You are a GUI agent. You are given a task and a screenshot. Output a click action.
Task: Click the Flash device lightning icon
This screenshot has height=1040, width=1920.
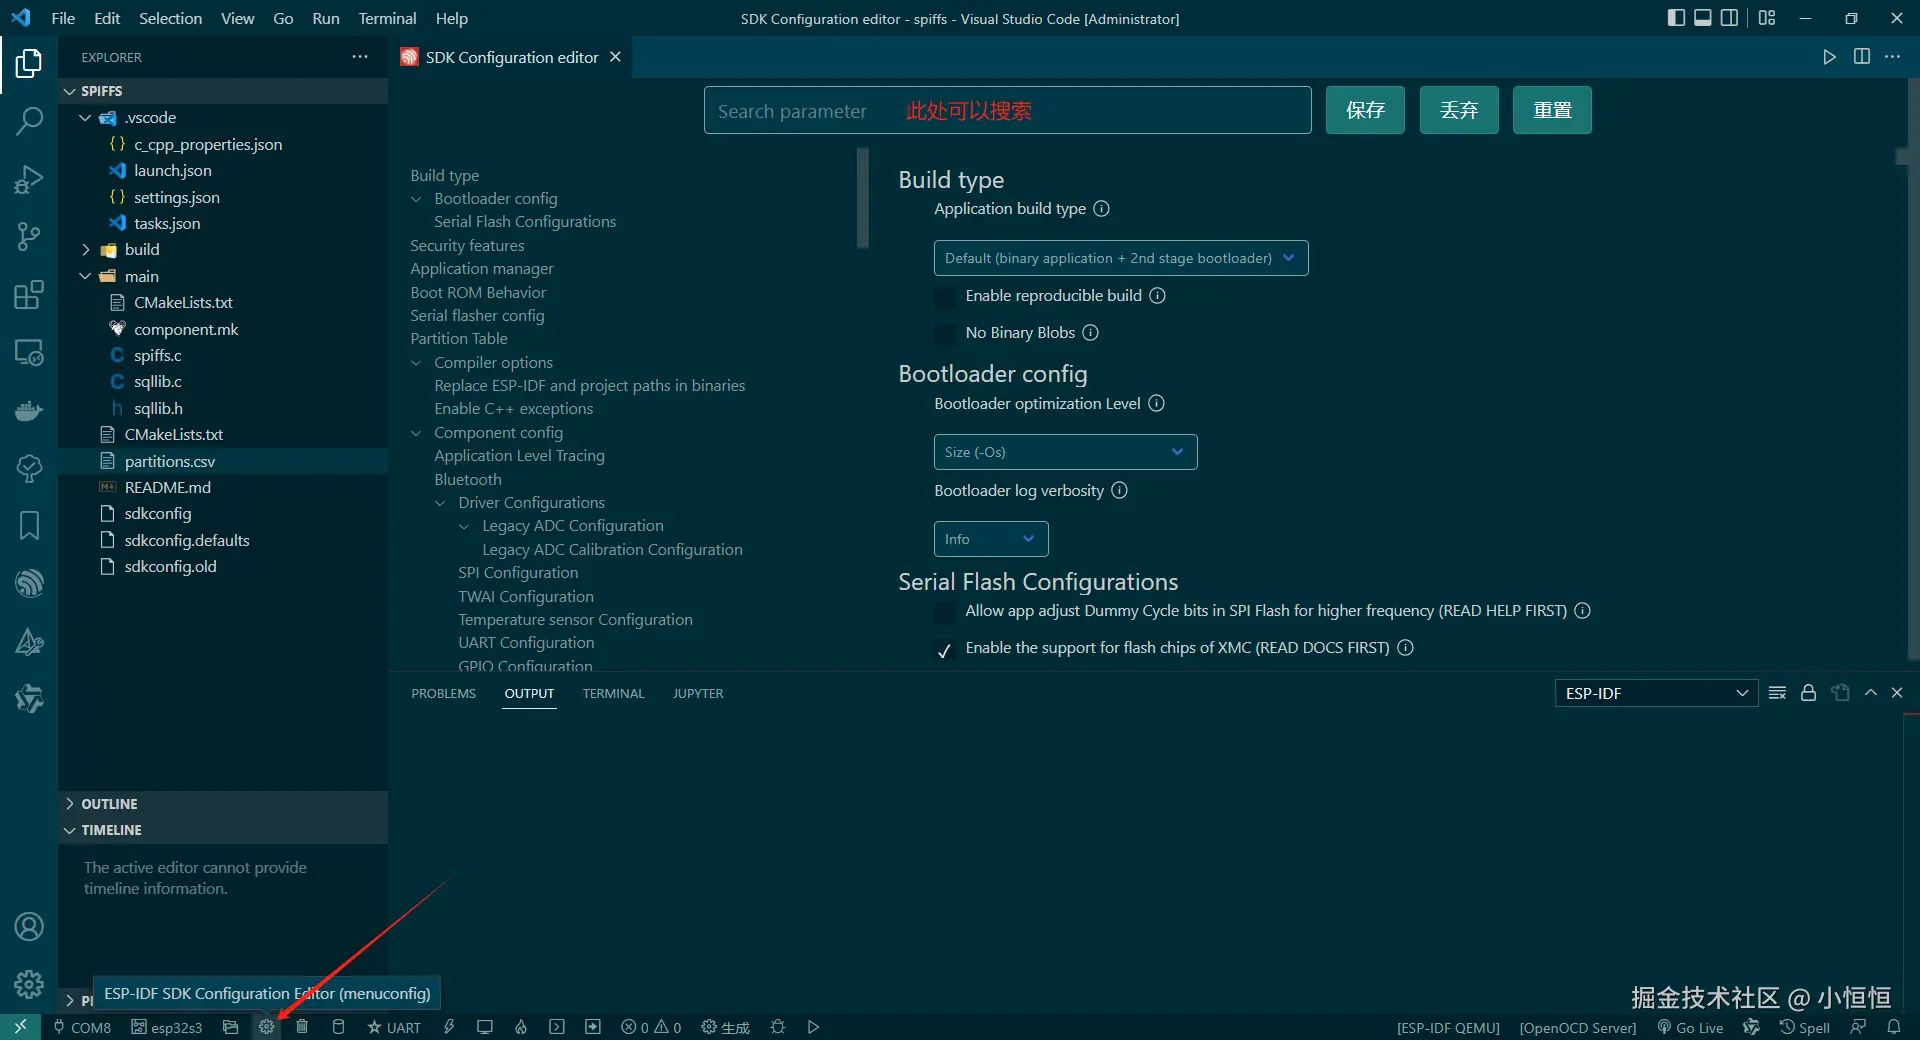449,1027
